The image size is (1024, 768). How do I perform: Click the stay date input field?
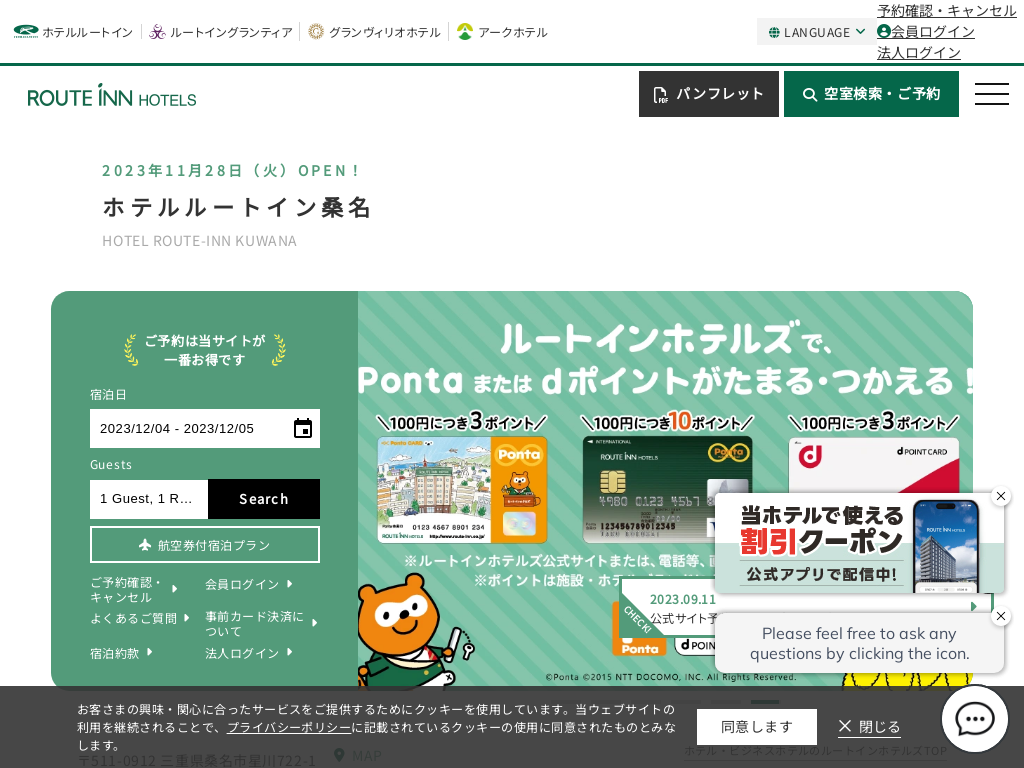coord(205,428)
